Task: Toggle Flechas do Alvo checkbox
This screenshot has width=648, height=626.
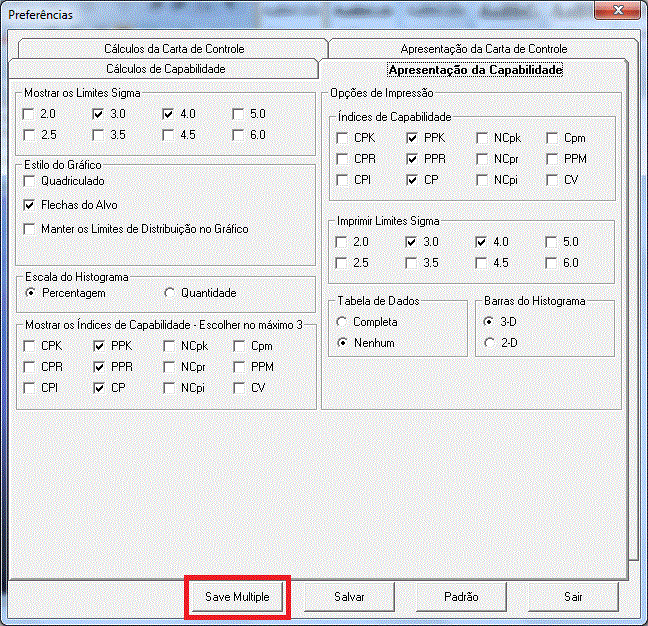Action: pyautogui.click(x=29, y=205)
